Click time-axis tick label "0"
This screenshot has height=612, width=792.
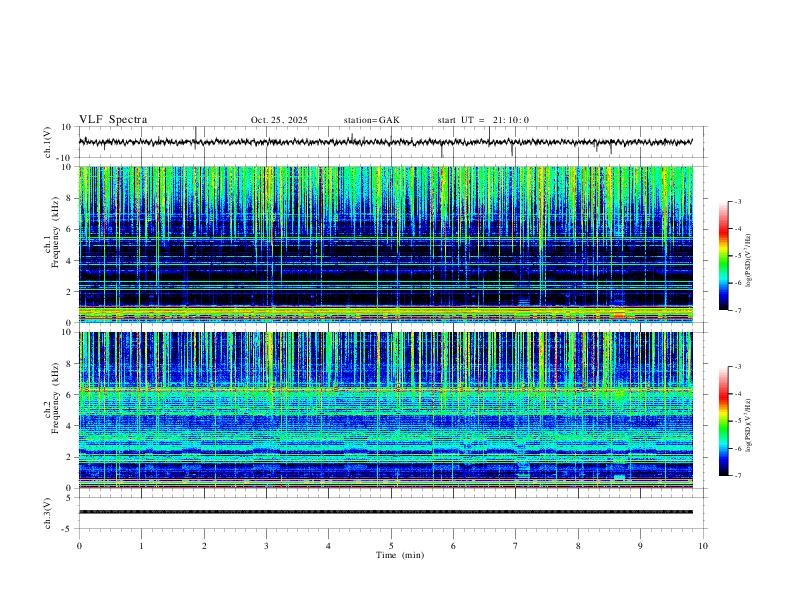79,546
